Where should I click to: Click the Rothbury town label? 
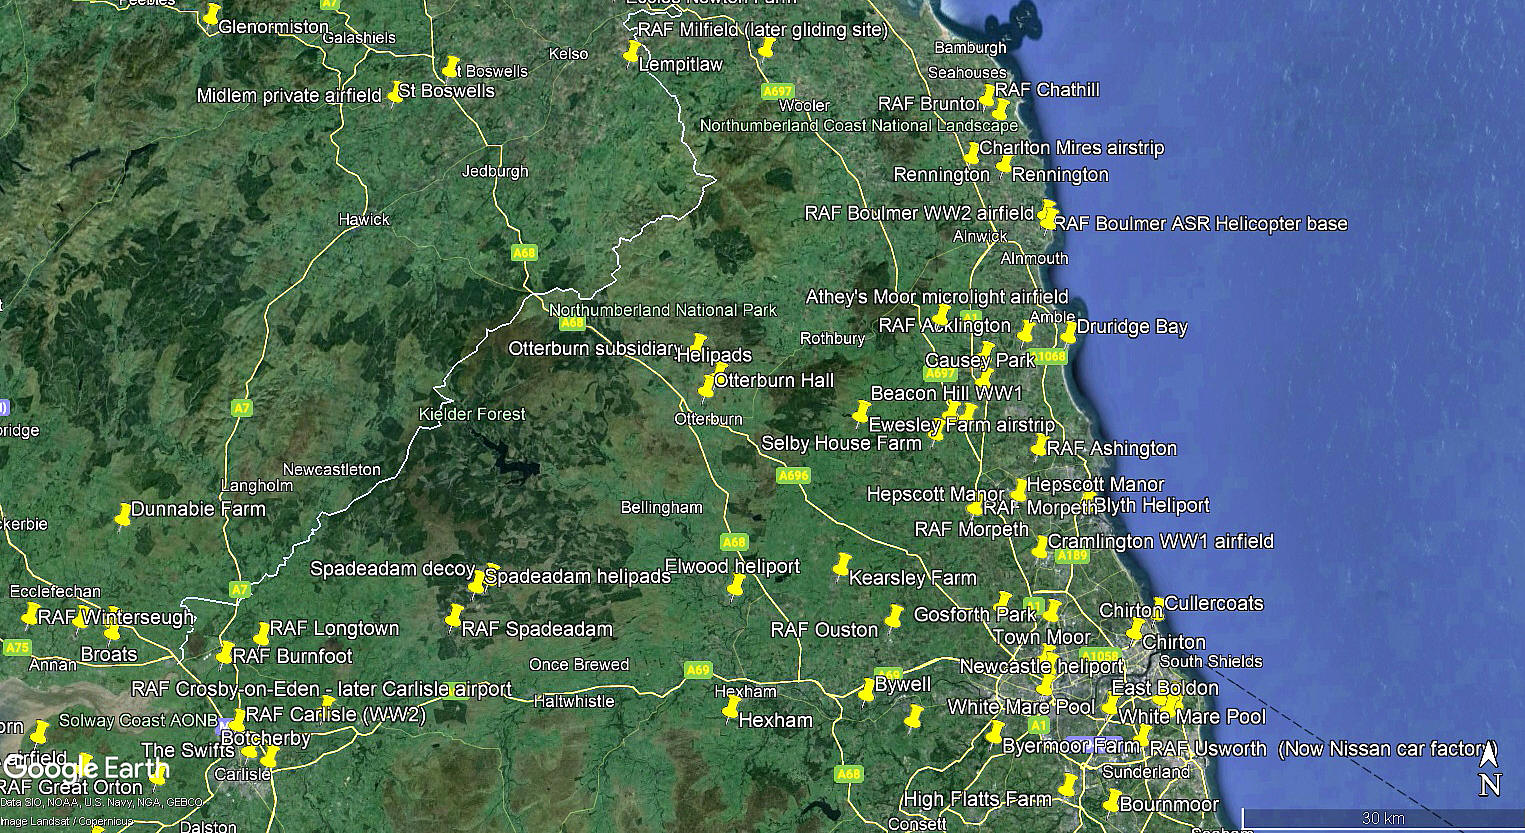pyautogui.click(x=832, y=338)
